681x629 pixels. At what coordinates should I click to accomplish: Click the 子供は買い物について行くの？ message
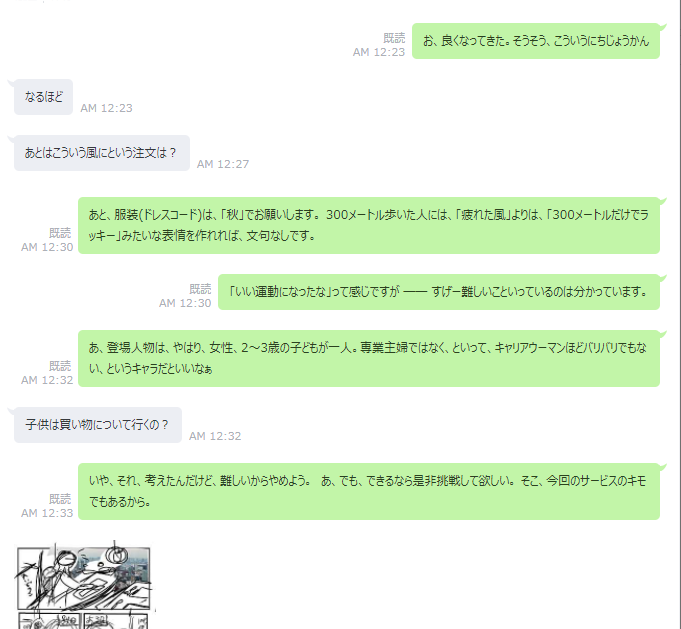coord(98,425)
